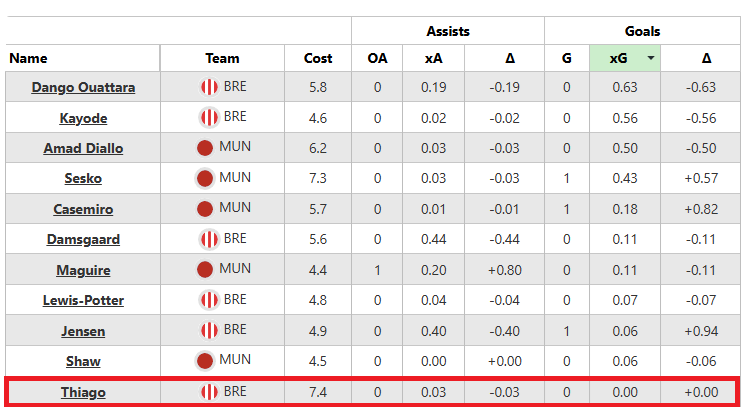Click Manchester United badge in Maguire row
Viewport: 741px width, 407px height.
[205, 269]
